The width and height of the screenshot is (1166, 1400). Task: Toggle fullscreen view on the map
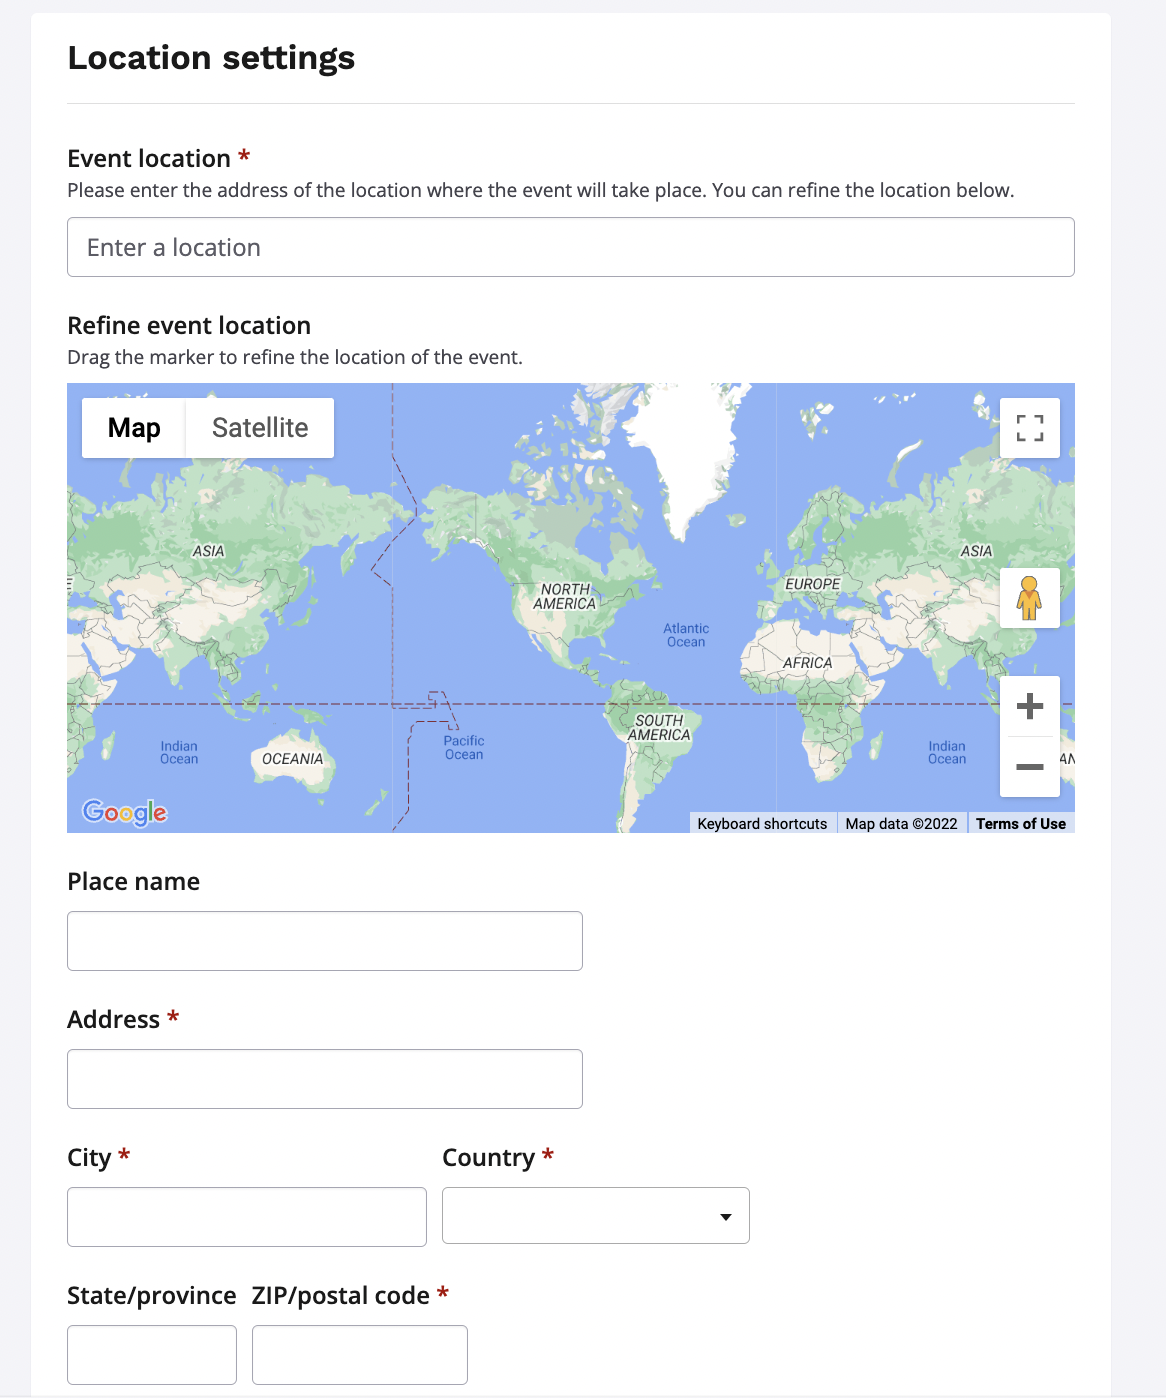(x=1029, y=428)
